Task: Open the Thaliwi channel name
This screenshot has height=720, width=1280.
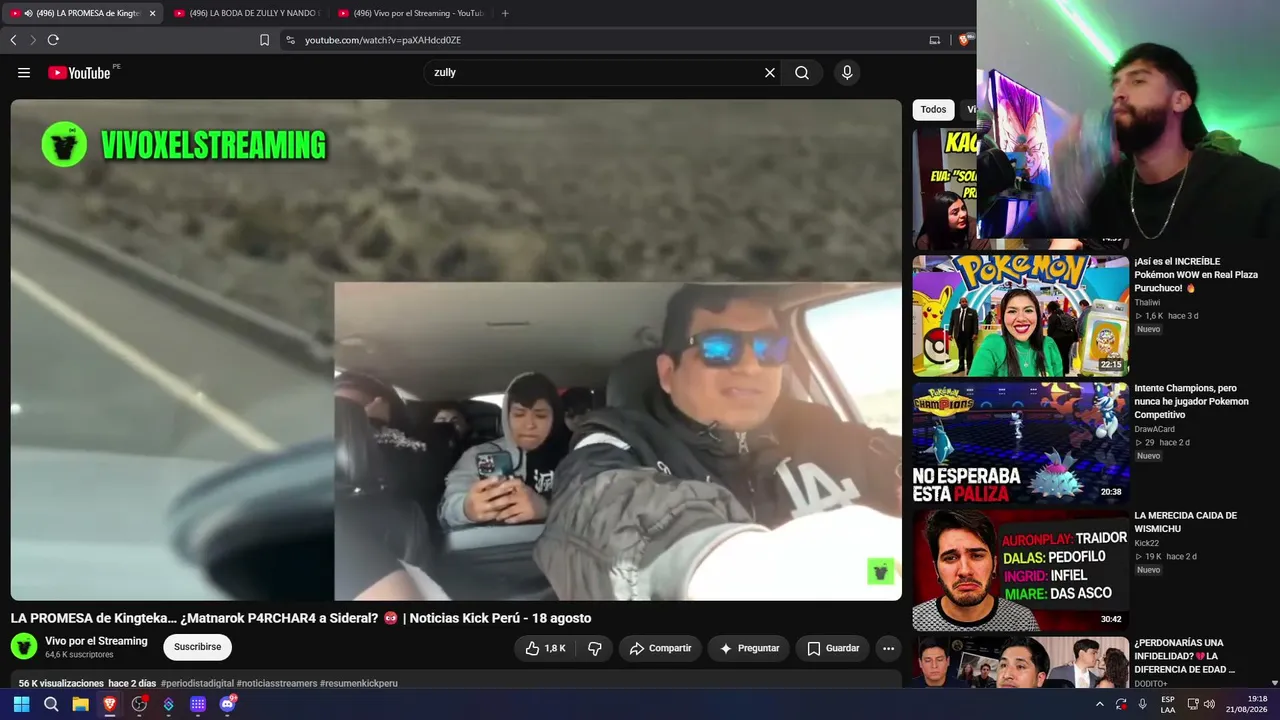Action: [x=1147, y=302]
